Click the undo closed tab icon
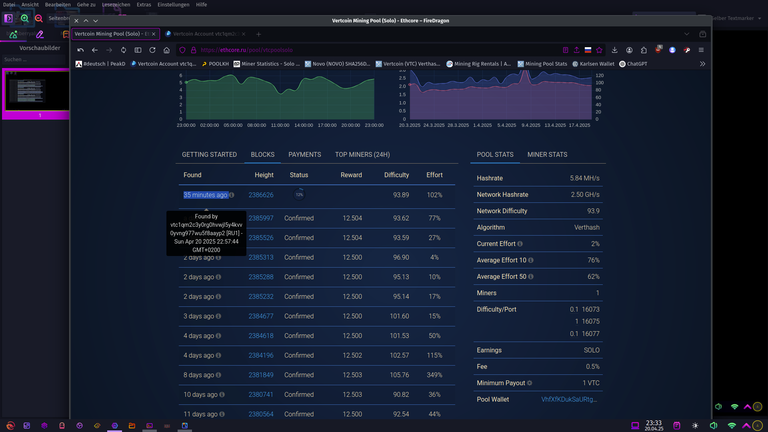 click(x=80, y=50)
